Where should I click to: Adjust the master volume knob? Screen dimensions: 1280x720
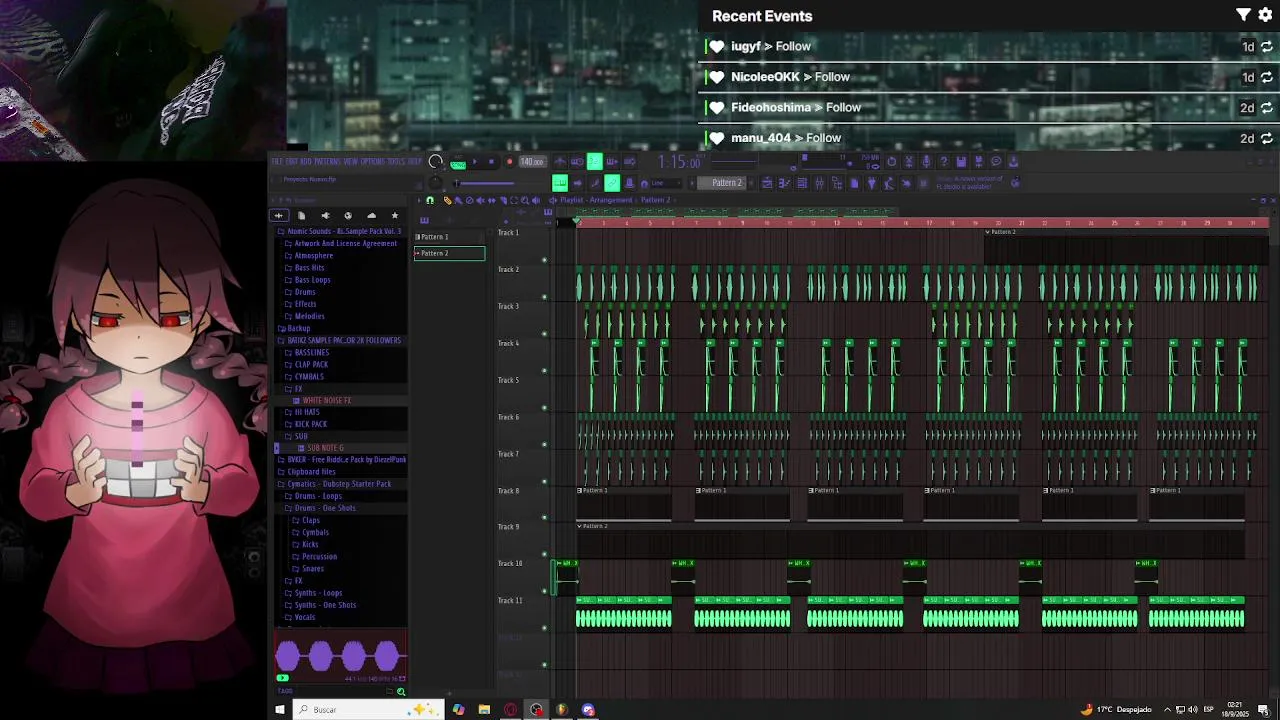(434, 161)
